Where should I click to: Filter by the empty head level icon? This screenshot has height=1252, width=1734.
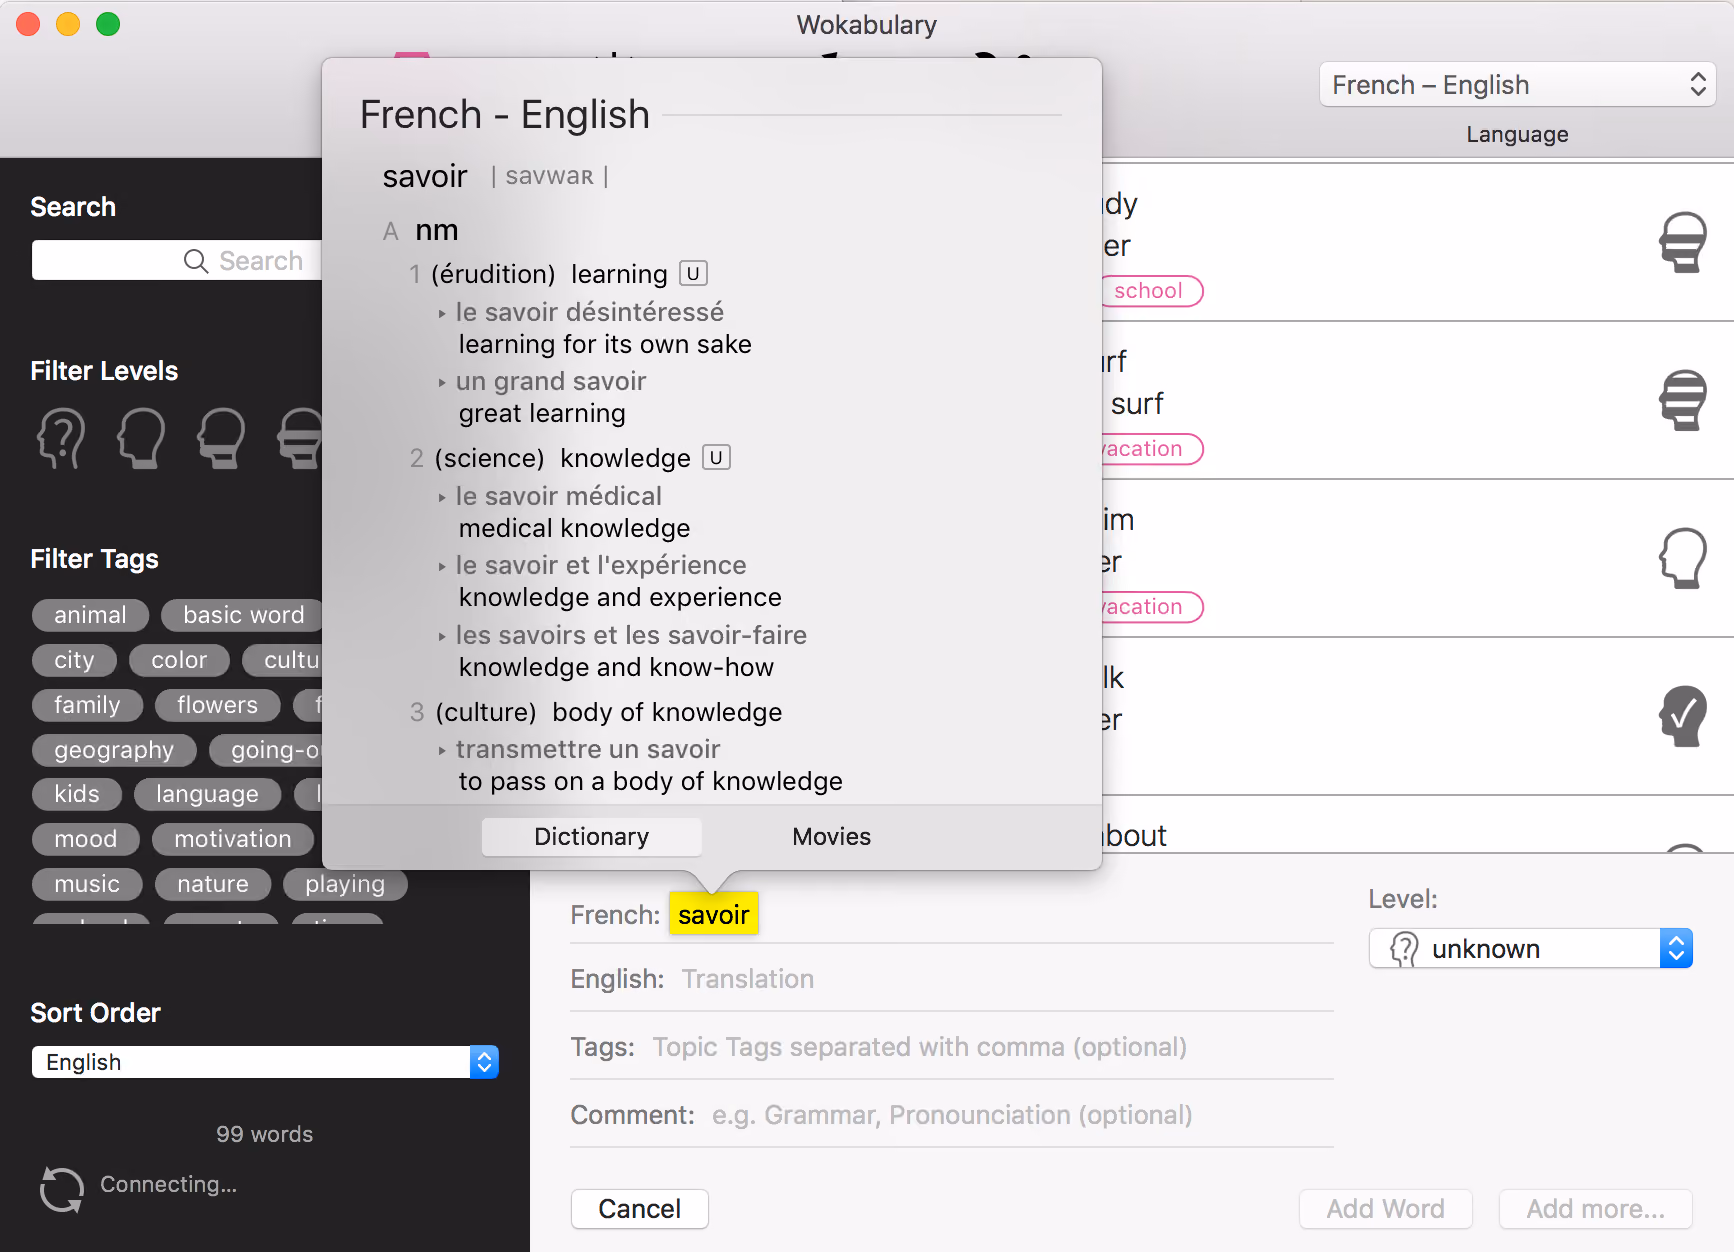(x=141, y=438)
